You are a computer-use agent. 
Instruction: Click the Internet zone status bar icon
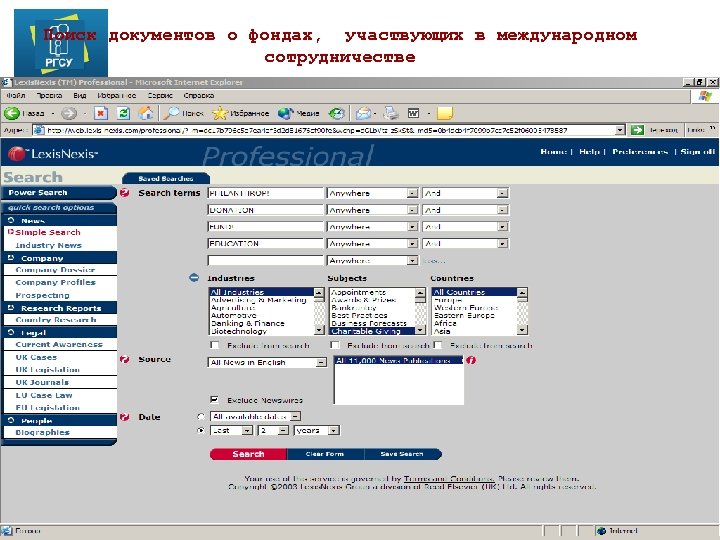(x=601, y=531)
